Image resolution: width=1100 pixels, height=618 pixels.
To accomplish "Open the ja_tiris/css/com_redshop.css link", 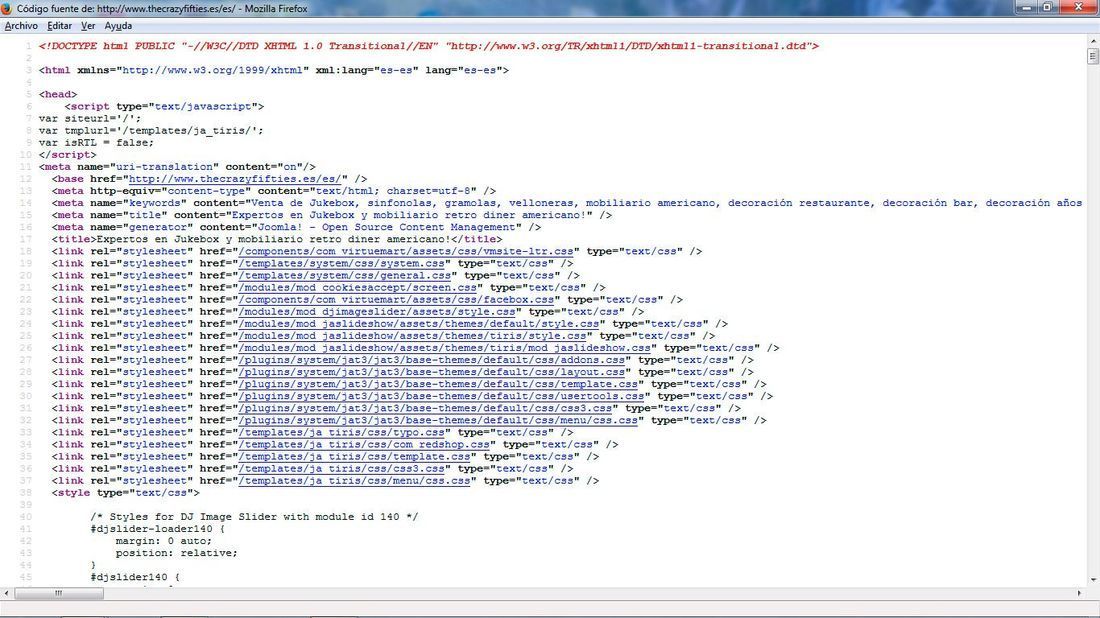I will (363, 445).
